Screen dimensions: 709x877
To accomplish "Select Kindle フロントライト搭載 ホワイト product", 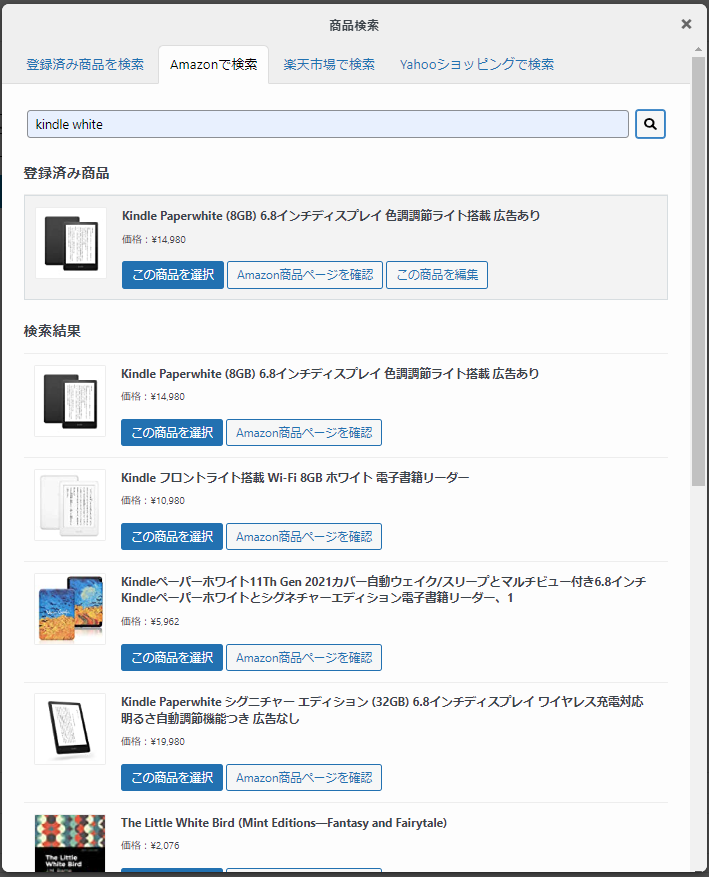I will (172, 536).
